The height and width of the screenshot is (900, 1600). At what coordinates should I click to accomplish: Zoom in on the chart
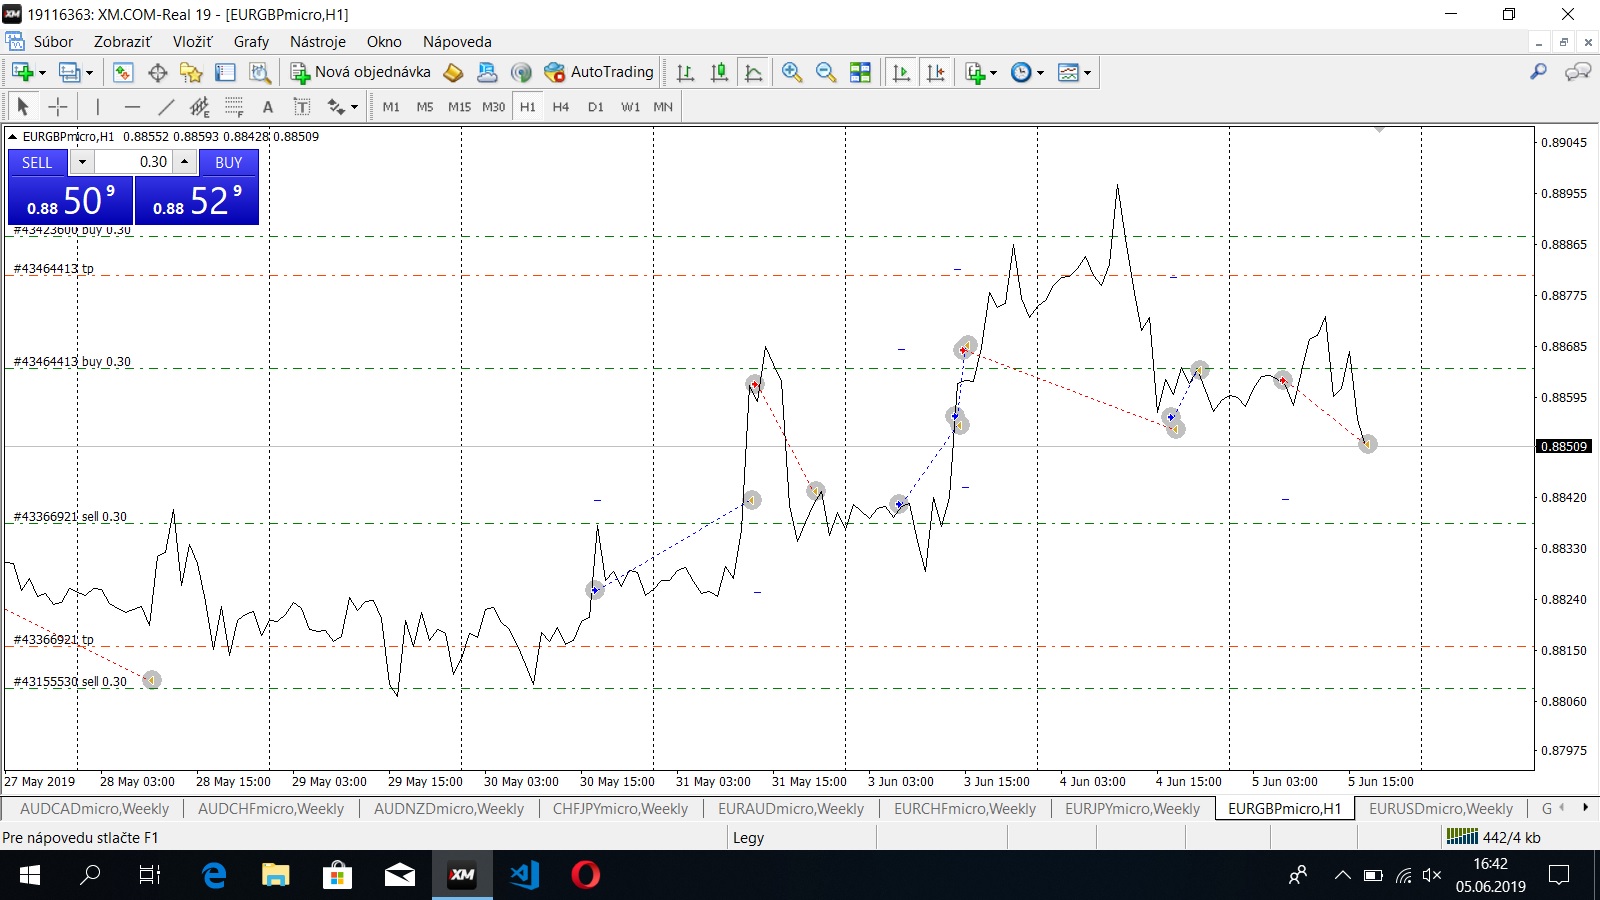[x=792, y=72]
